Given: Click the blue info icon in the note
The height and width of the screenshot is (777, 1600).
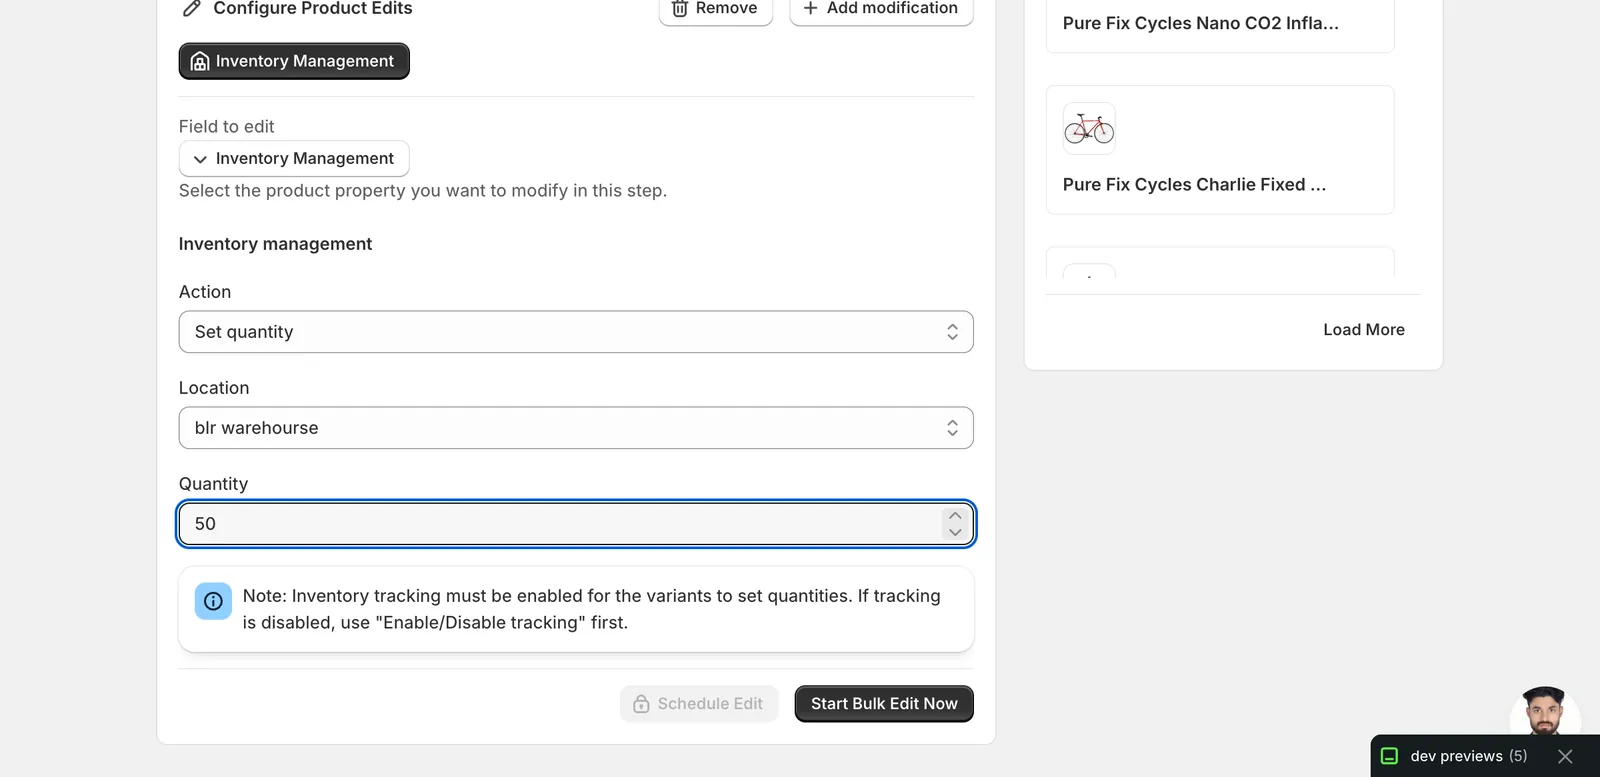Looking at the screenshot, I should 213,601.
